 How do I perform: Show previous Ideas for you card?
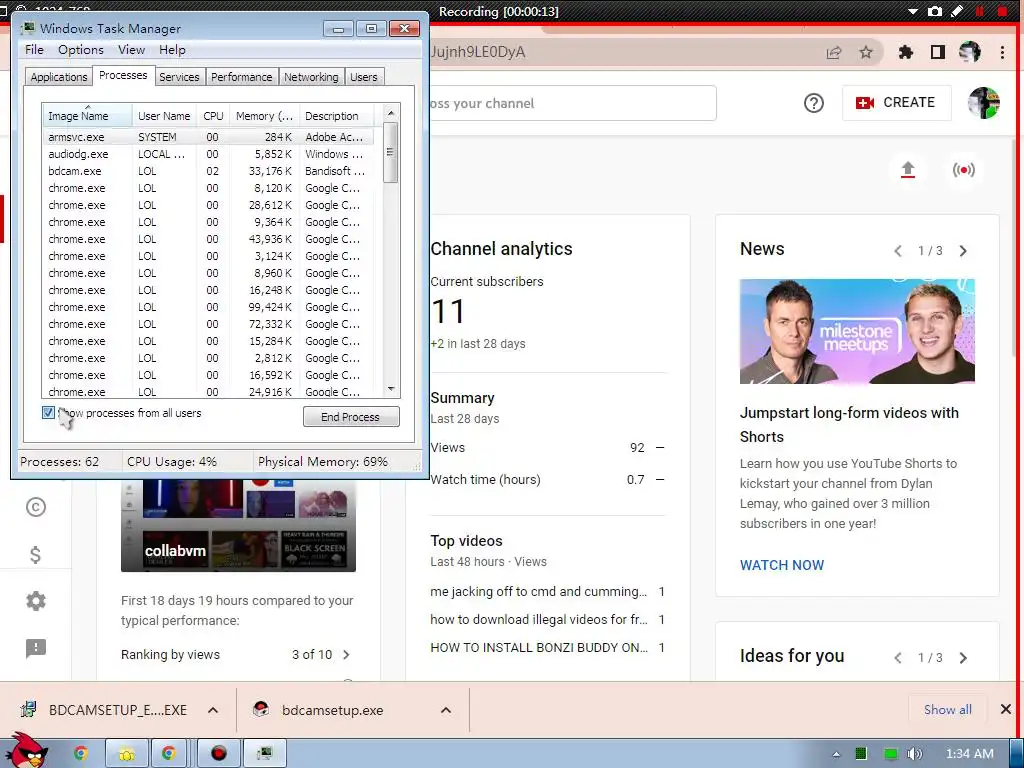[x=898, y=658]
